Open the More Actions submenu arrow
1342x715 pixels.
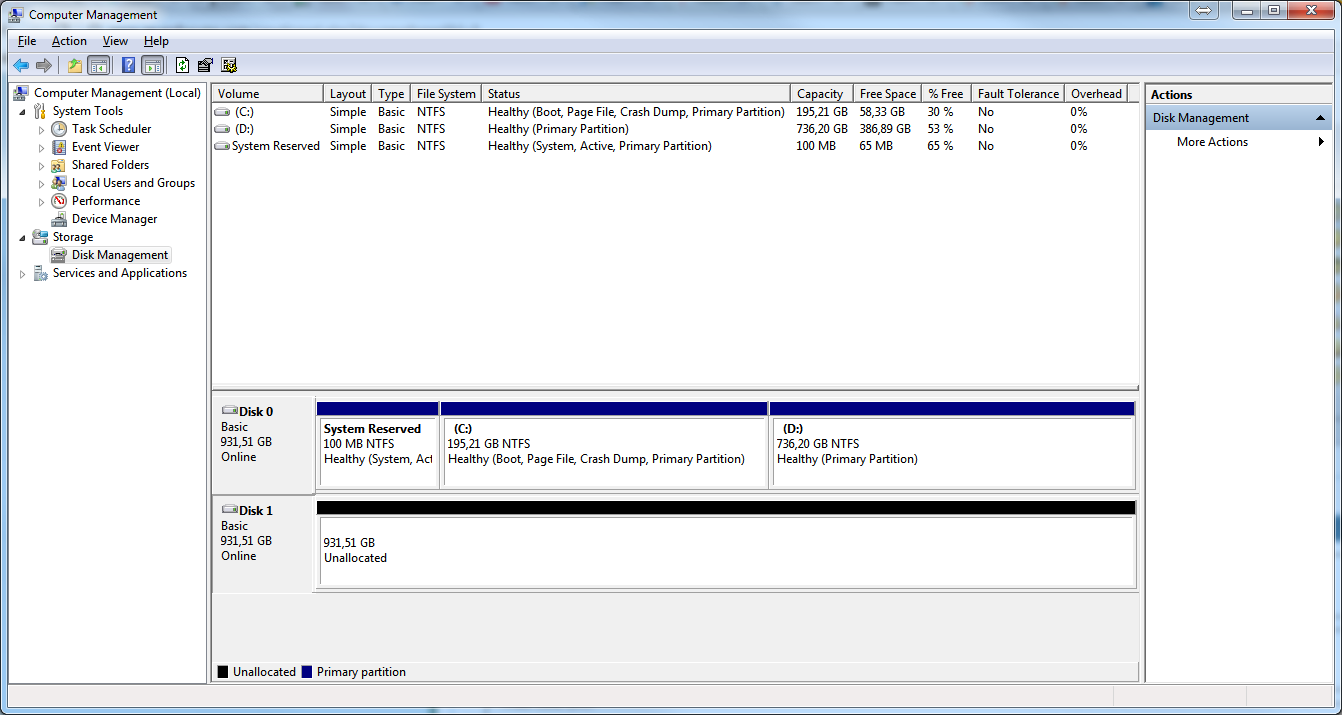click(x=1322, y=142)
